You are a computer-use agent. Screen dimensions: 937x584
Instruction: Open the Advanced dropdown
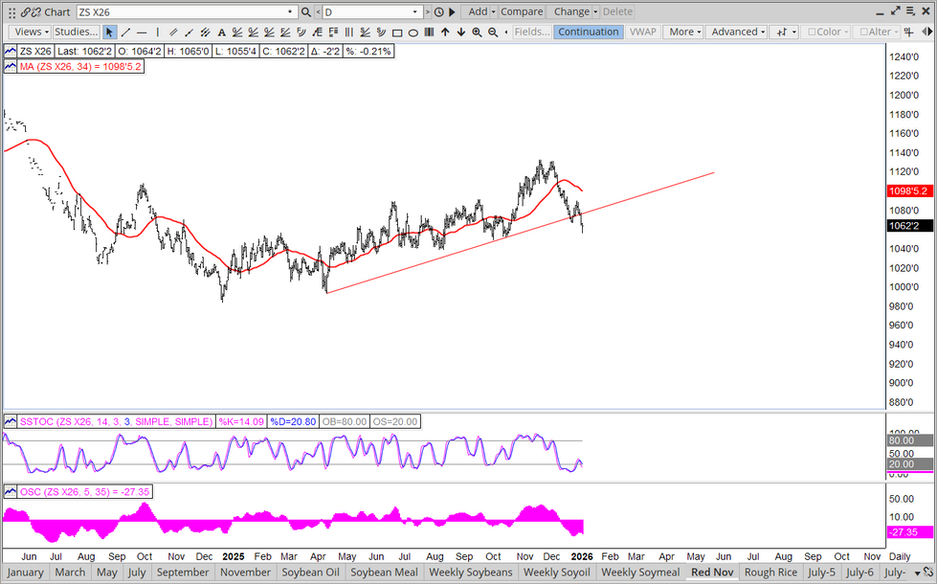pyautogui.click(x=738, y=32)
